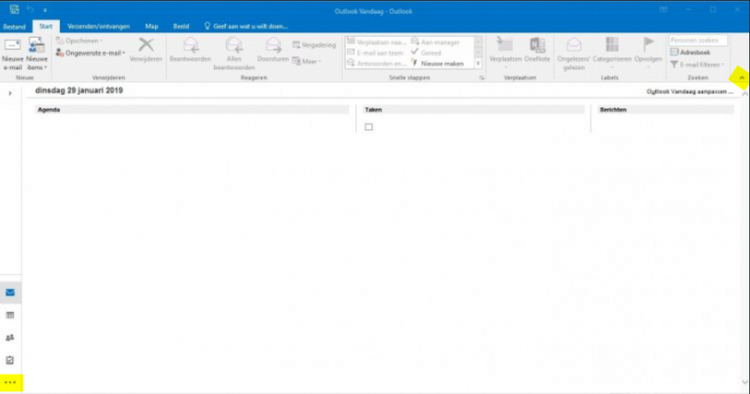Open the People contacts icon
The height and width of the screenshot is (394, 750).
(x=10, y=338)
